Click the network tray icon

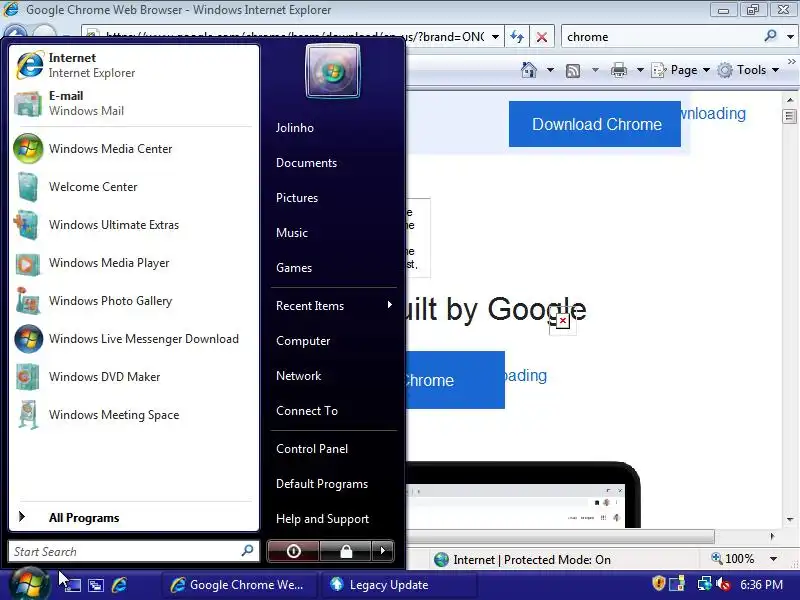[705, 584]
